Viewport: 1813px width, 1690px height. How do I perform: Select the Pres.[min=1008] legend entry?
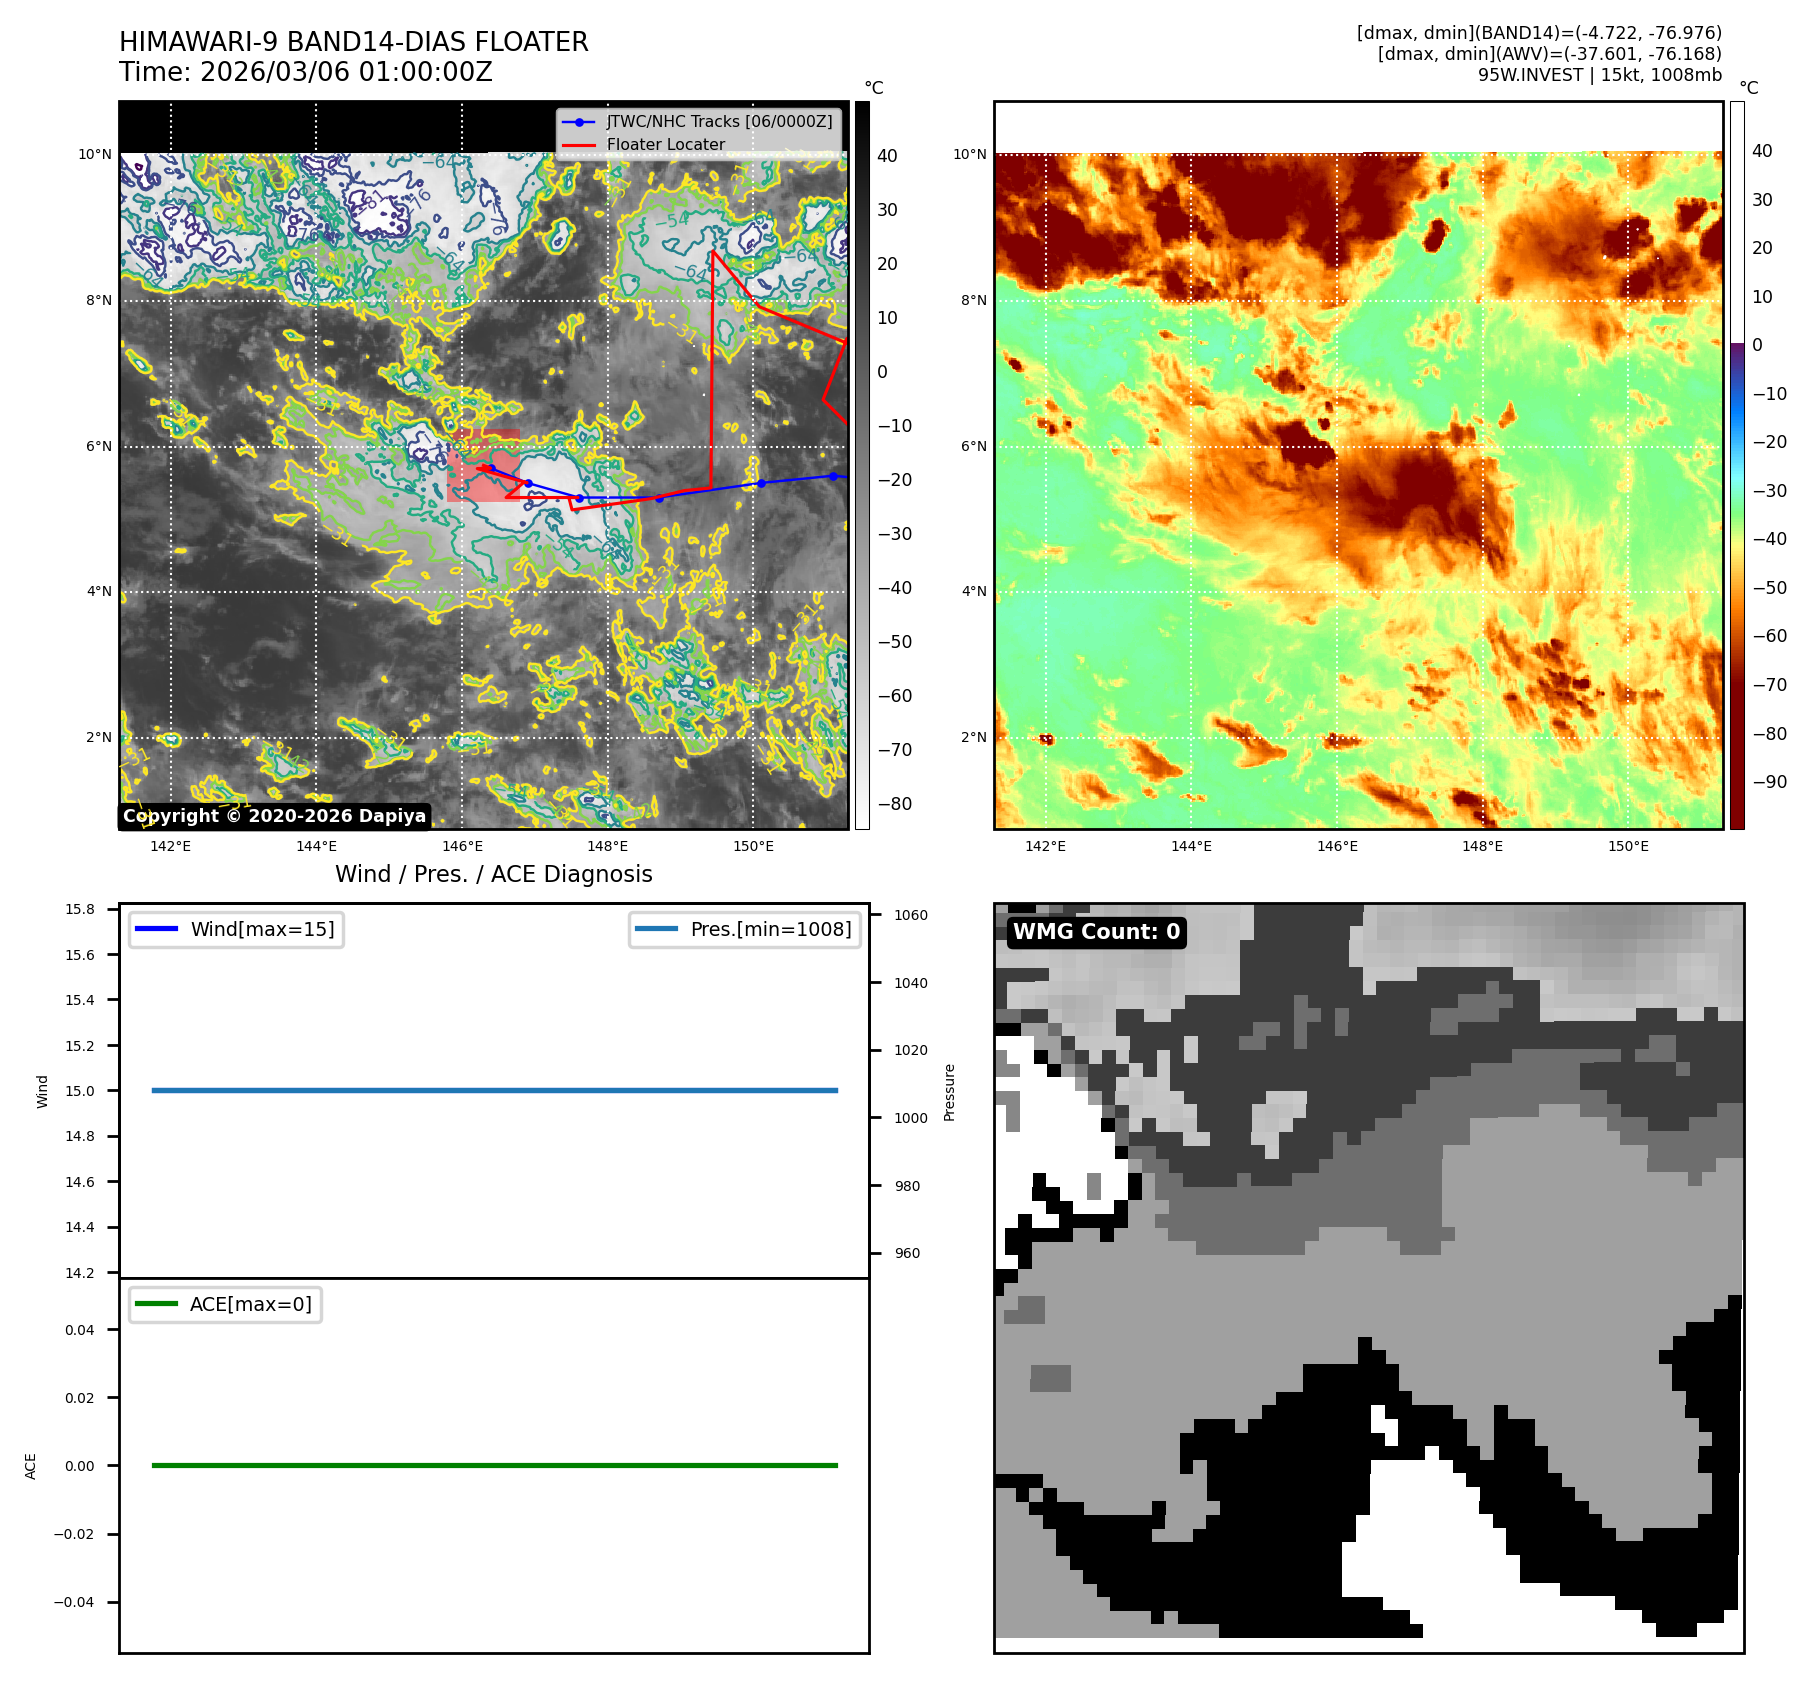770,929
